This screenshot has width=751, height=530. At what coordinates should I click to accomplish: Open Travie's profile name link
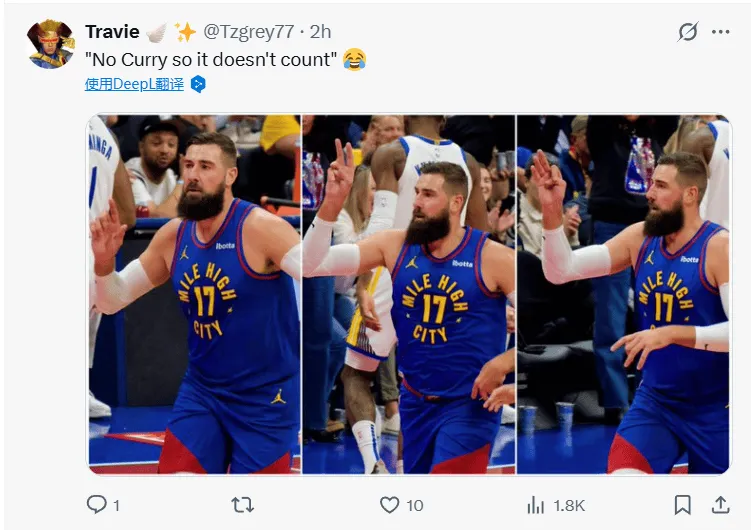(112, 32)
